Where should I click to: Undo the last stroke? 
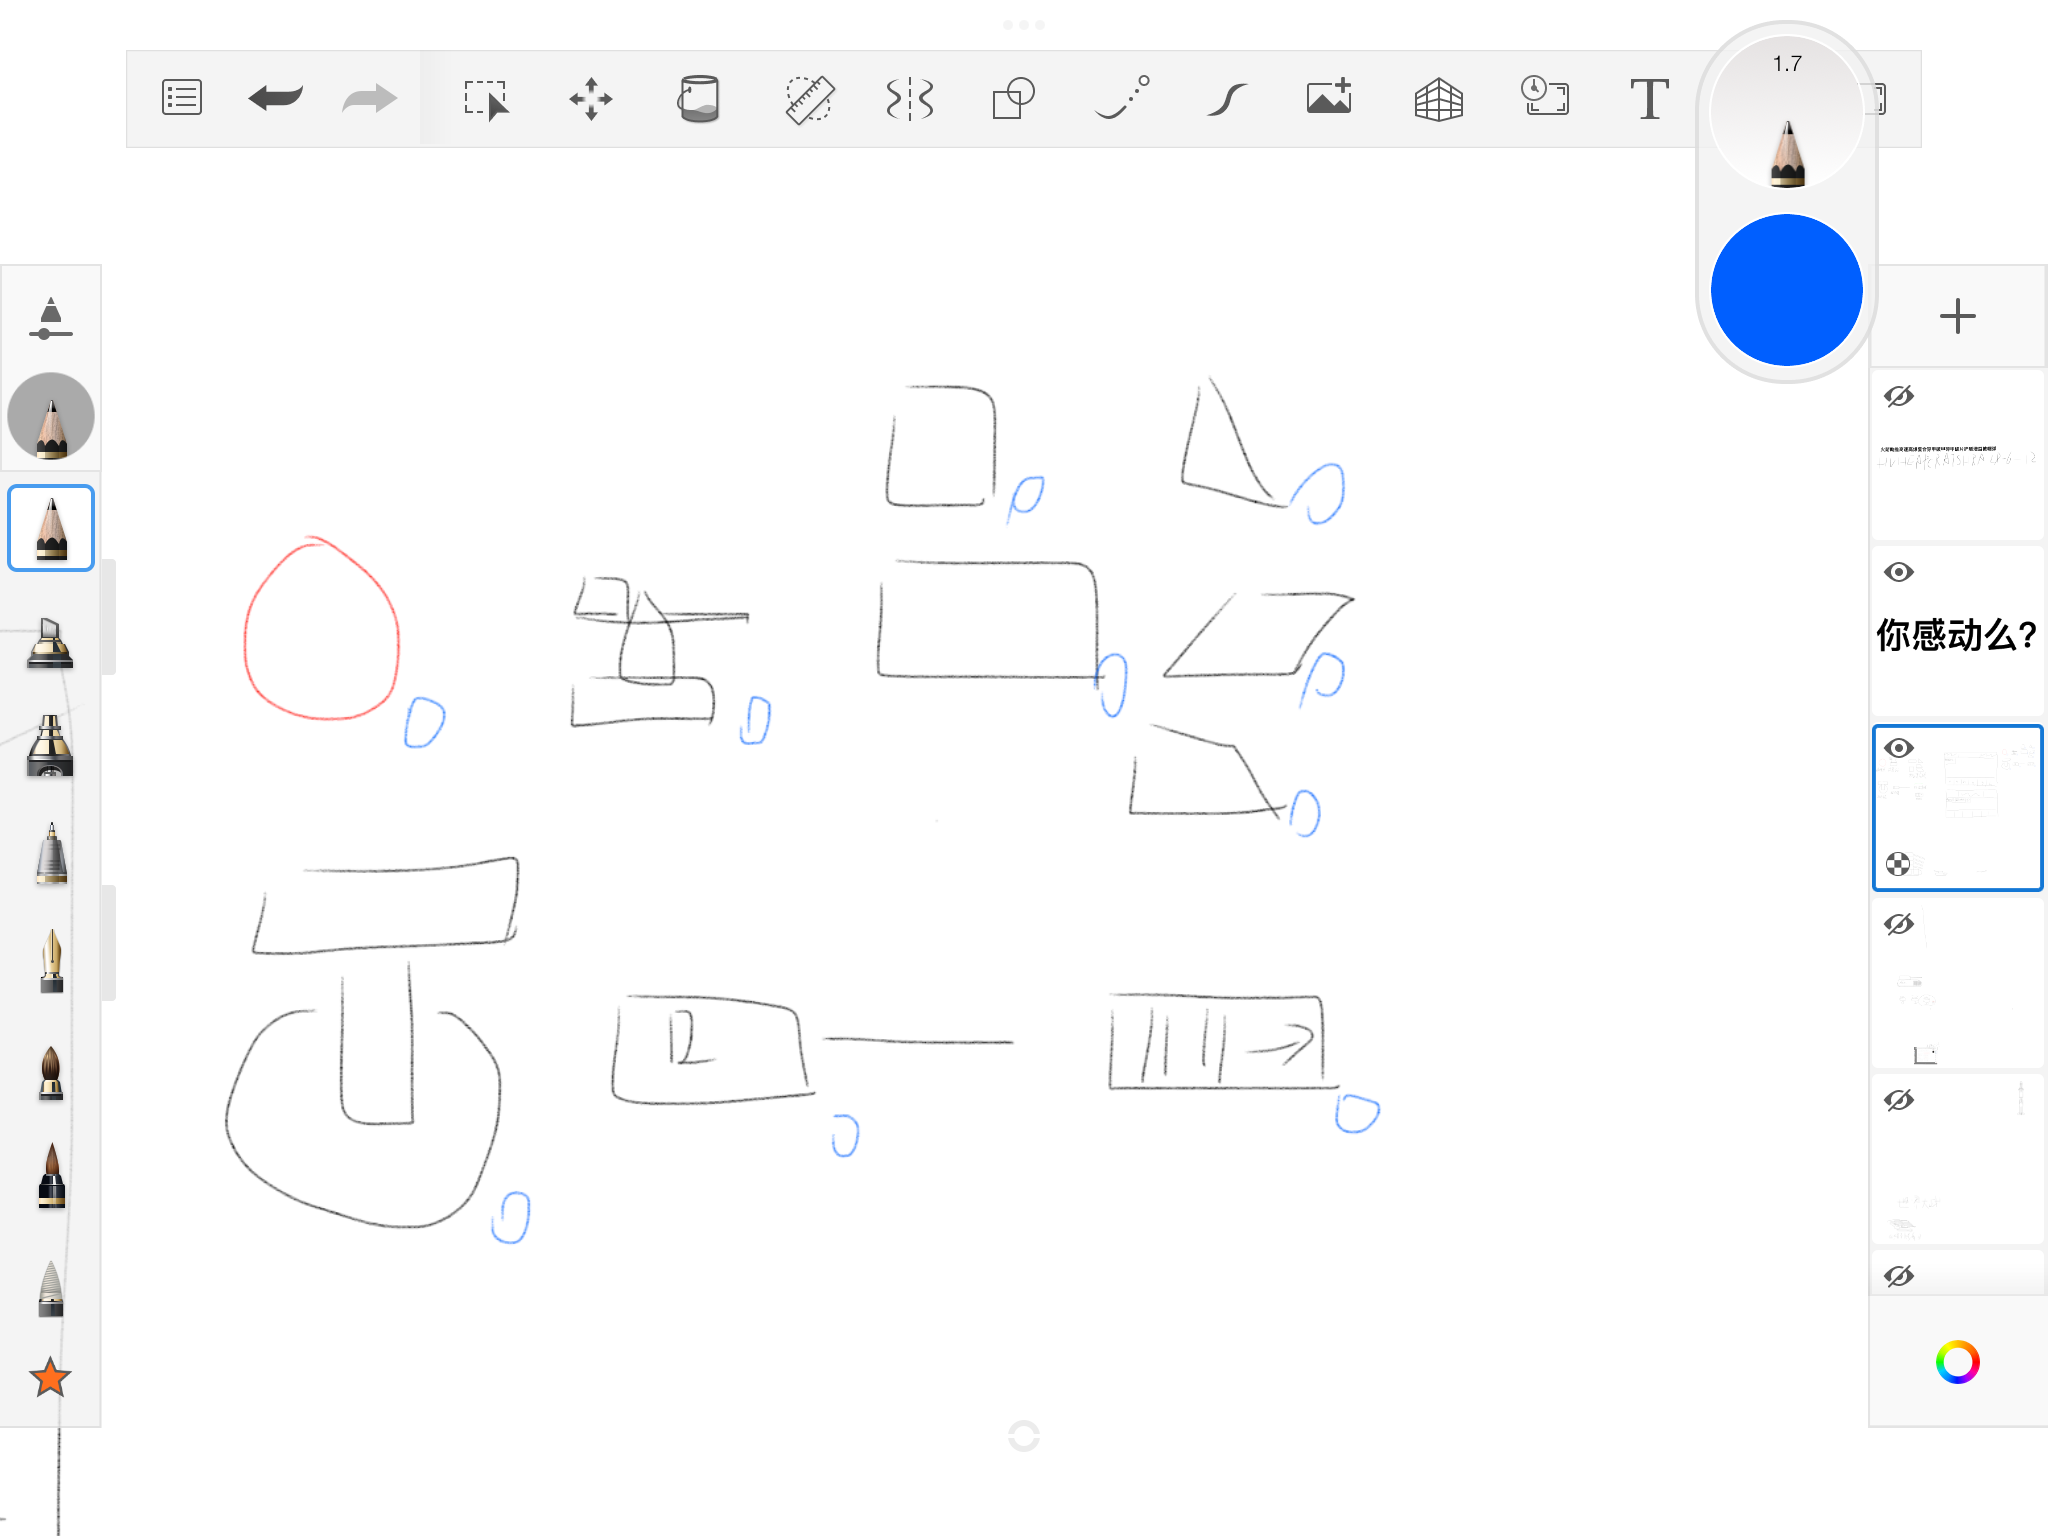[x=276, y=98]
